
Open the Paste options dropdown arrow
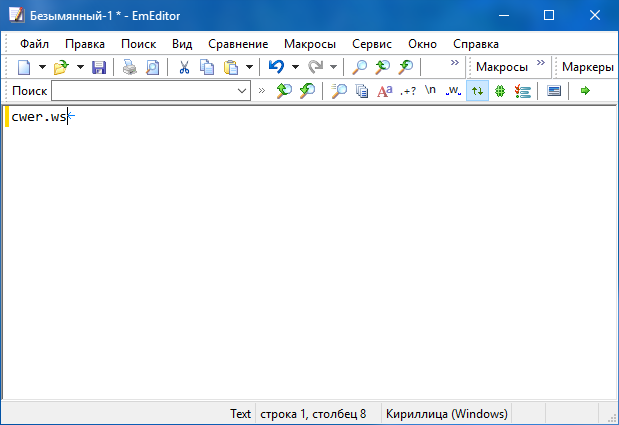247,67
